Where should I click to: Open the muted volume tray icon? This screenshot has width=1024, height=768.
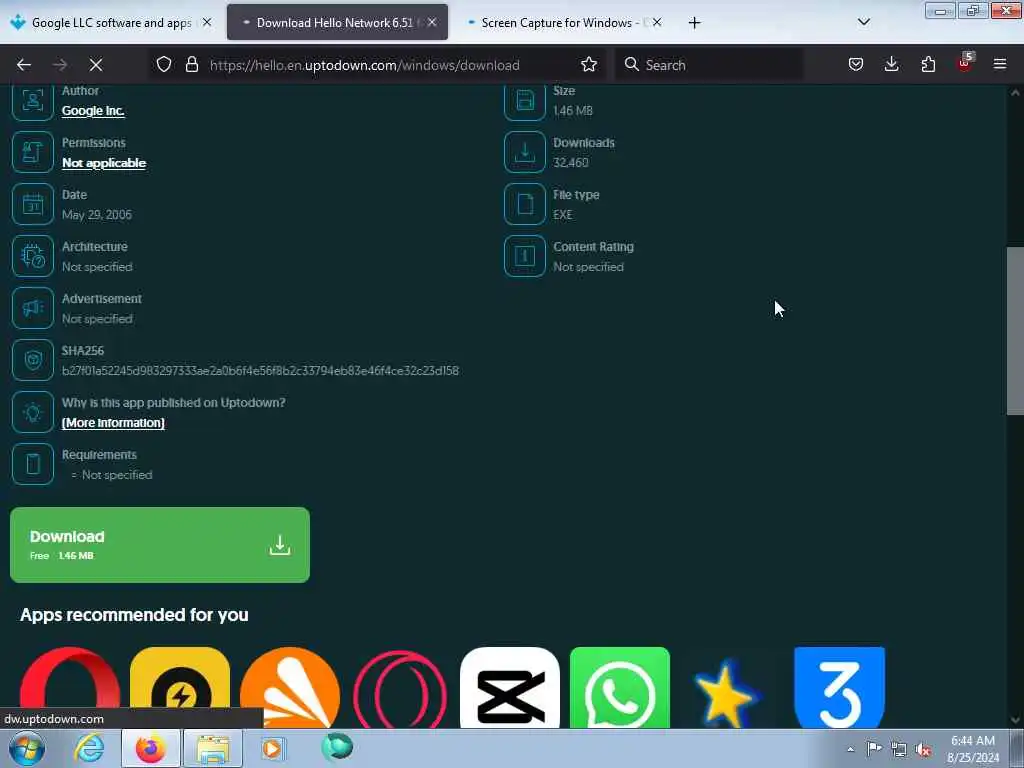923,749
